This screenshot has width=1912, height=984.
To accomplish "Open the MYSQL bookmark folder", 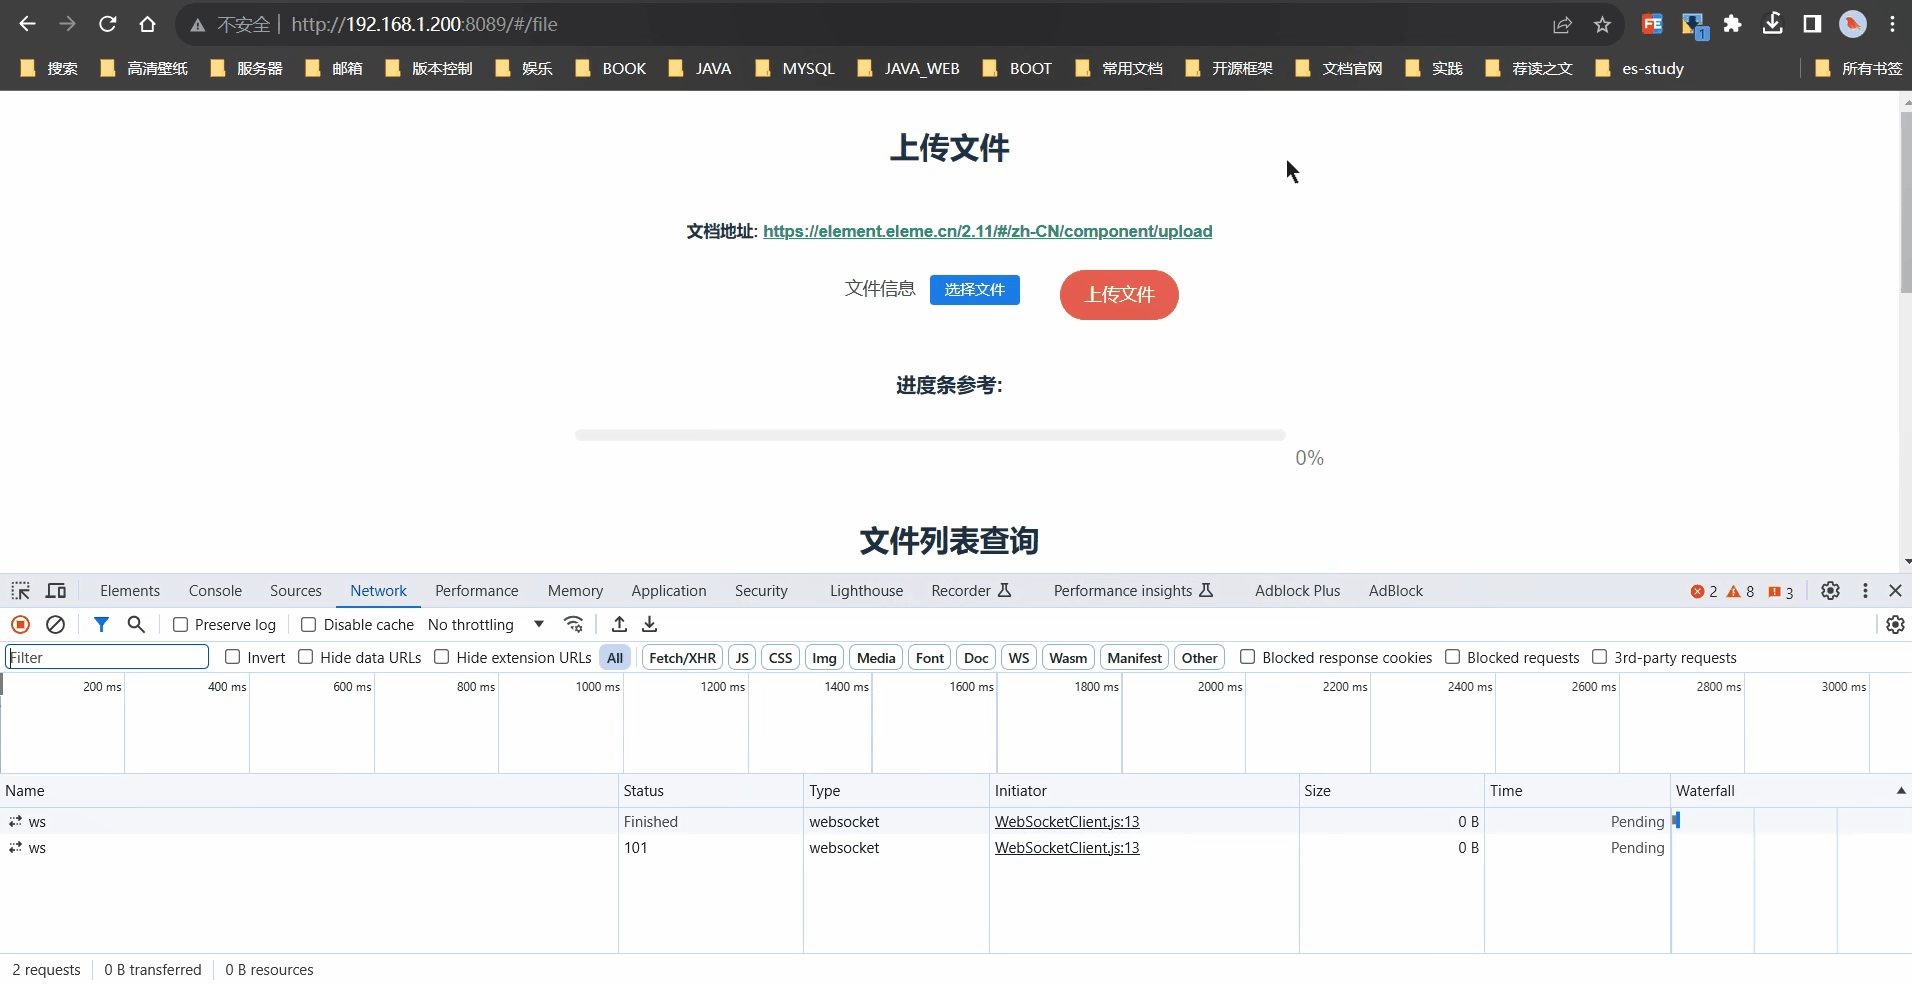I will click(795, 68).
